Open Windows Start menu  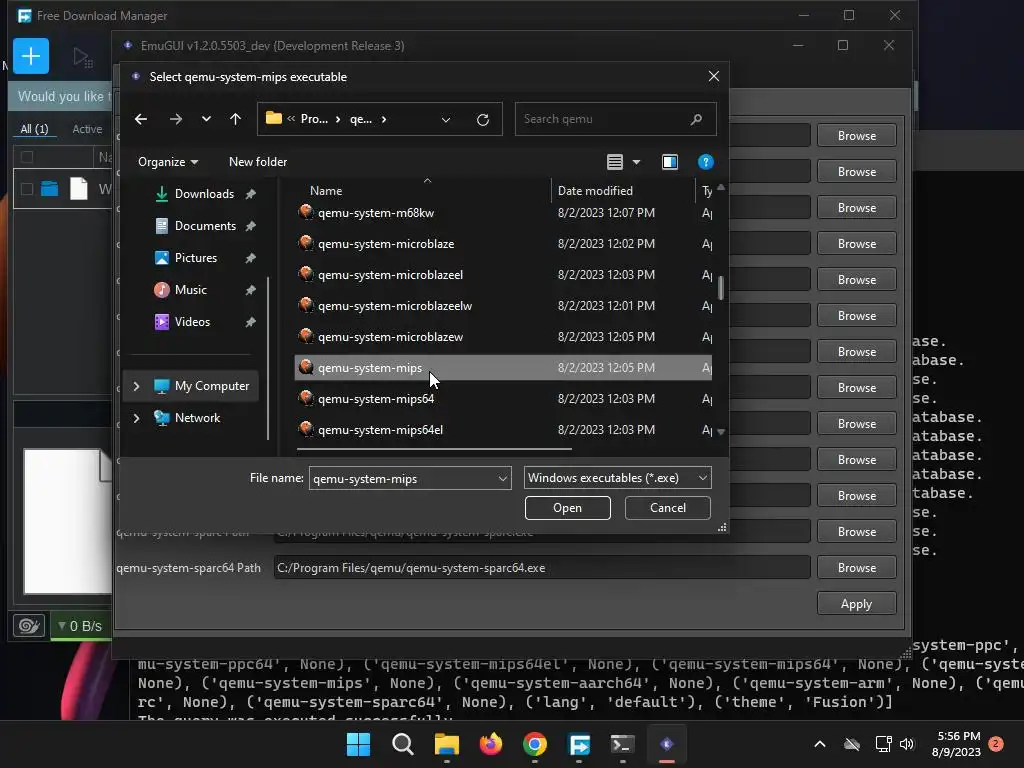(x=358, y=744)
